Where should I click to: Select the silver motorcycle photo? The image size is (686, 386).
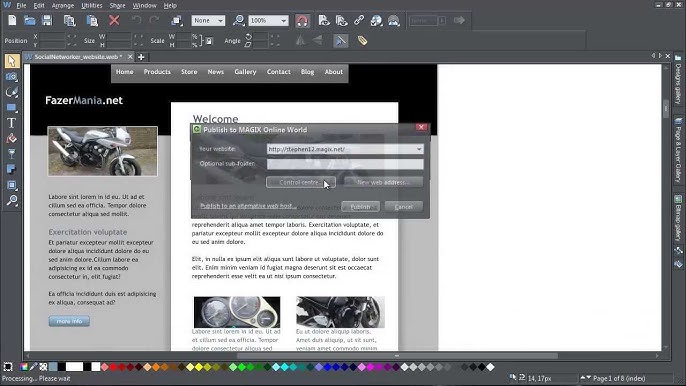tap(102, 151)
